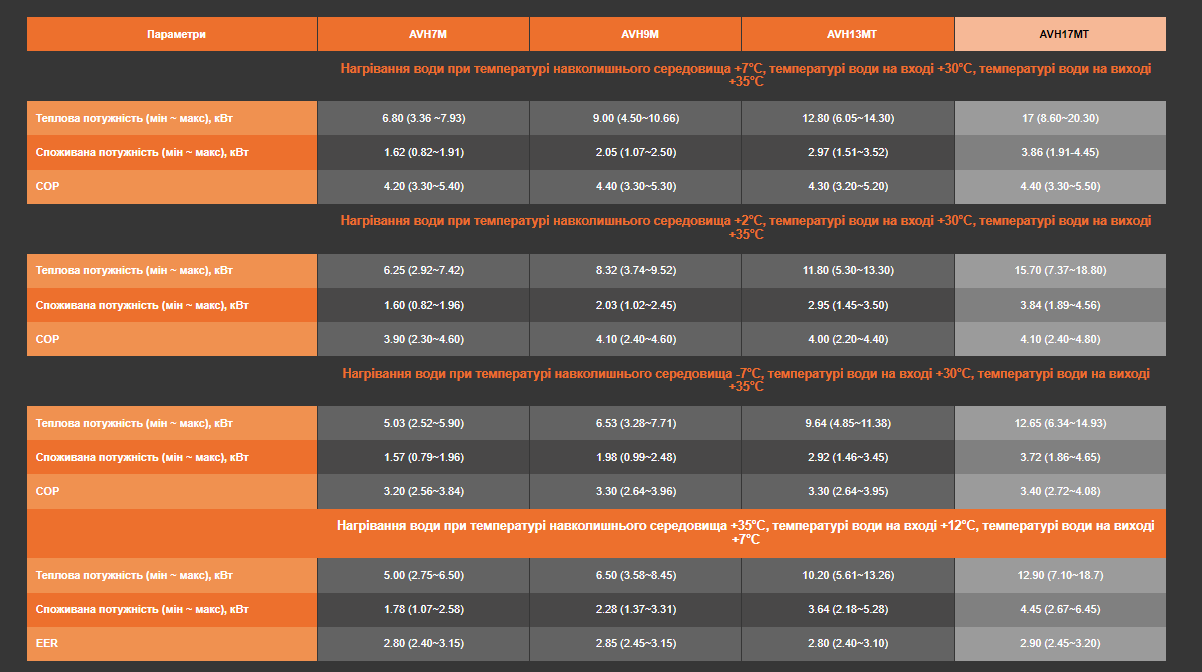The width and height of the screenshot is (1202, 672).
Task: Click the cell showing 3.72 (1.86~4.65)
Action: click(x=1060, y=457)
